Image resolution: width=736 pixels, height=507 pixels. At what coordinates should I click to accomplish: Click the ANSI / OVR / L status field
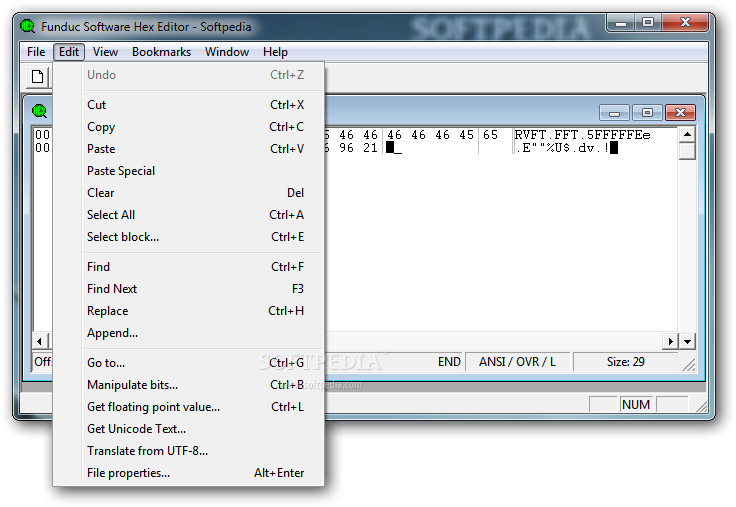click(x=517, y=362)
